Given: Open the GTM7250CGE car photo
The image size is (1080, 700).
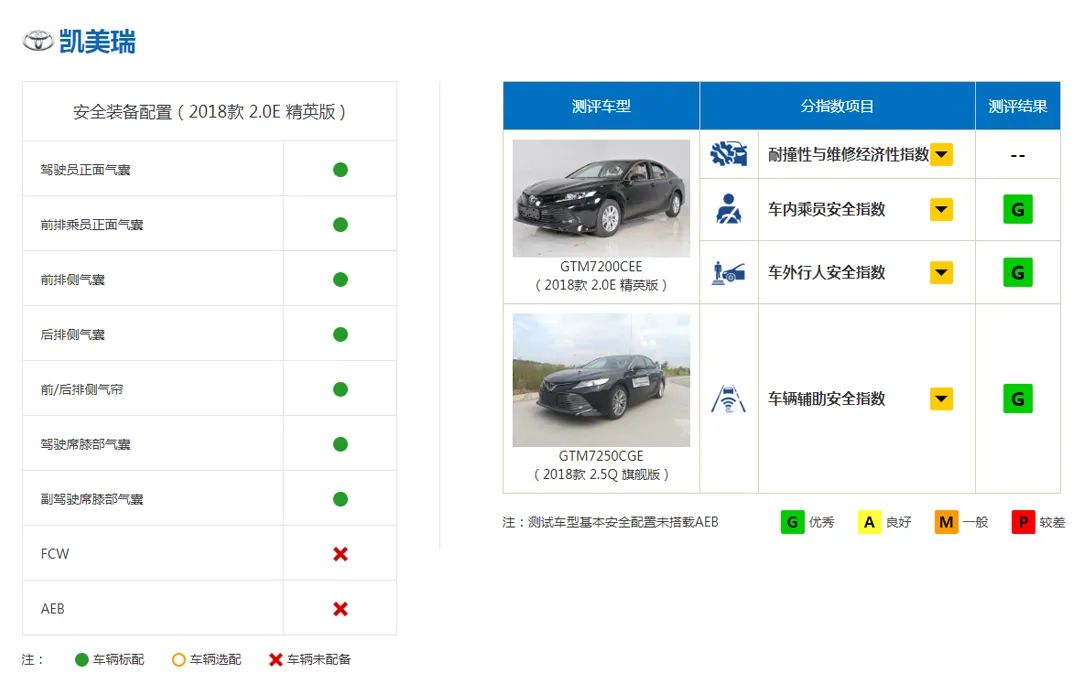Looking at the screenshot, I should point(601,380).
